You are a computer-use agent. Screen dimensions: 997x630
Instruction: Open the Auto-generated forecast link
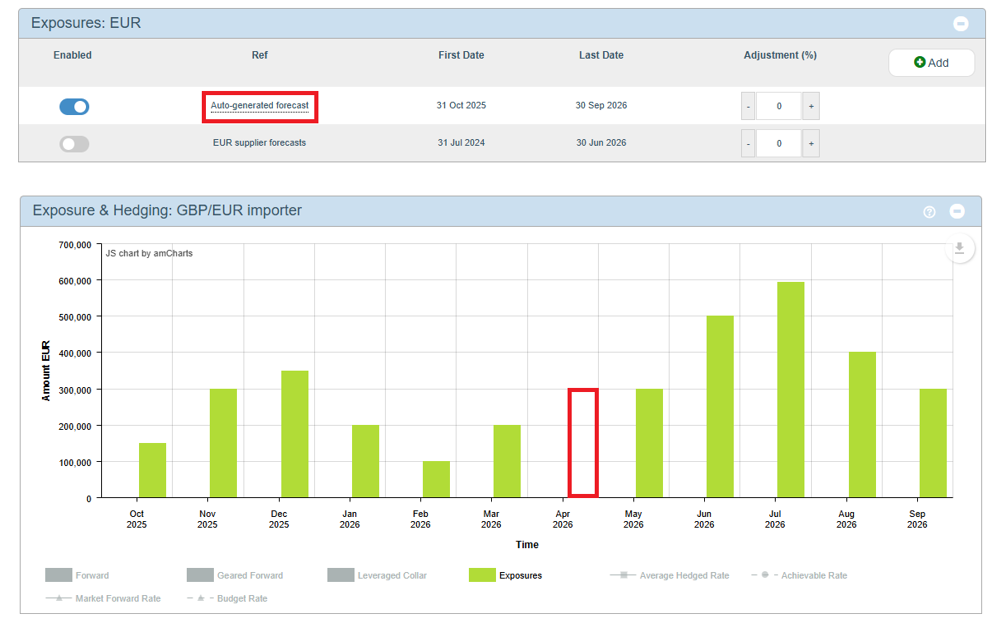pyautogui.click(x=259, y=106)
